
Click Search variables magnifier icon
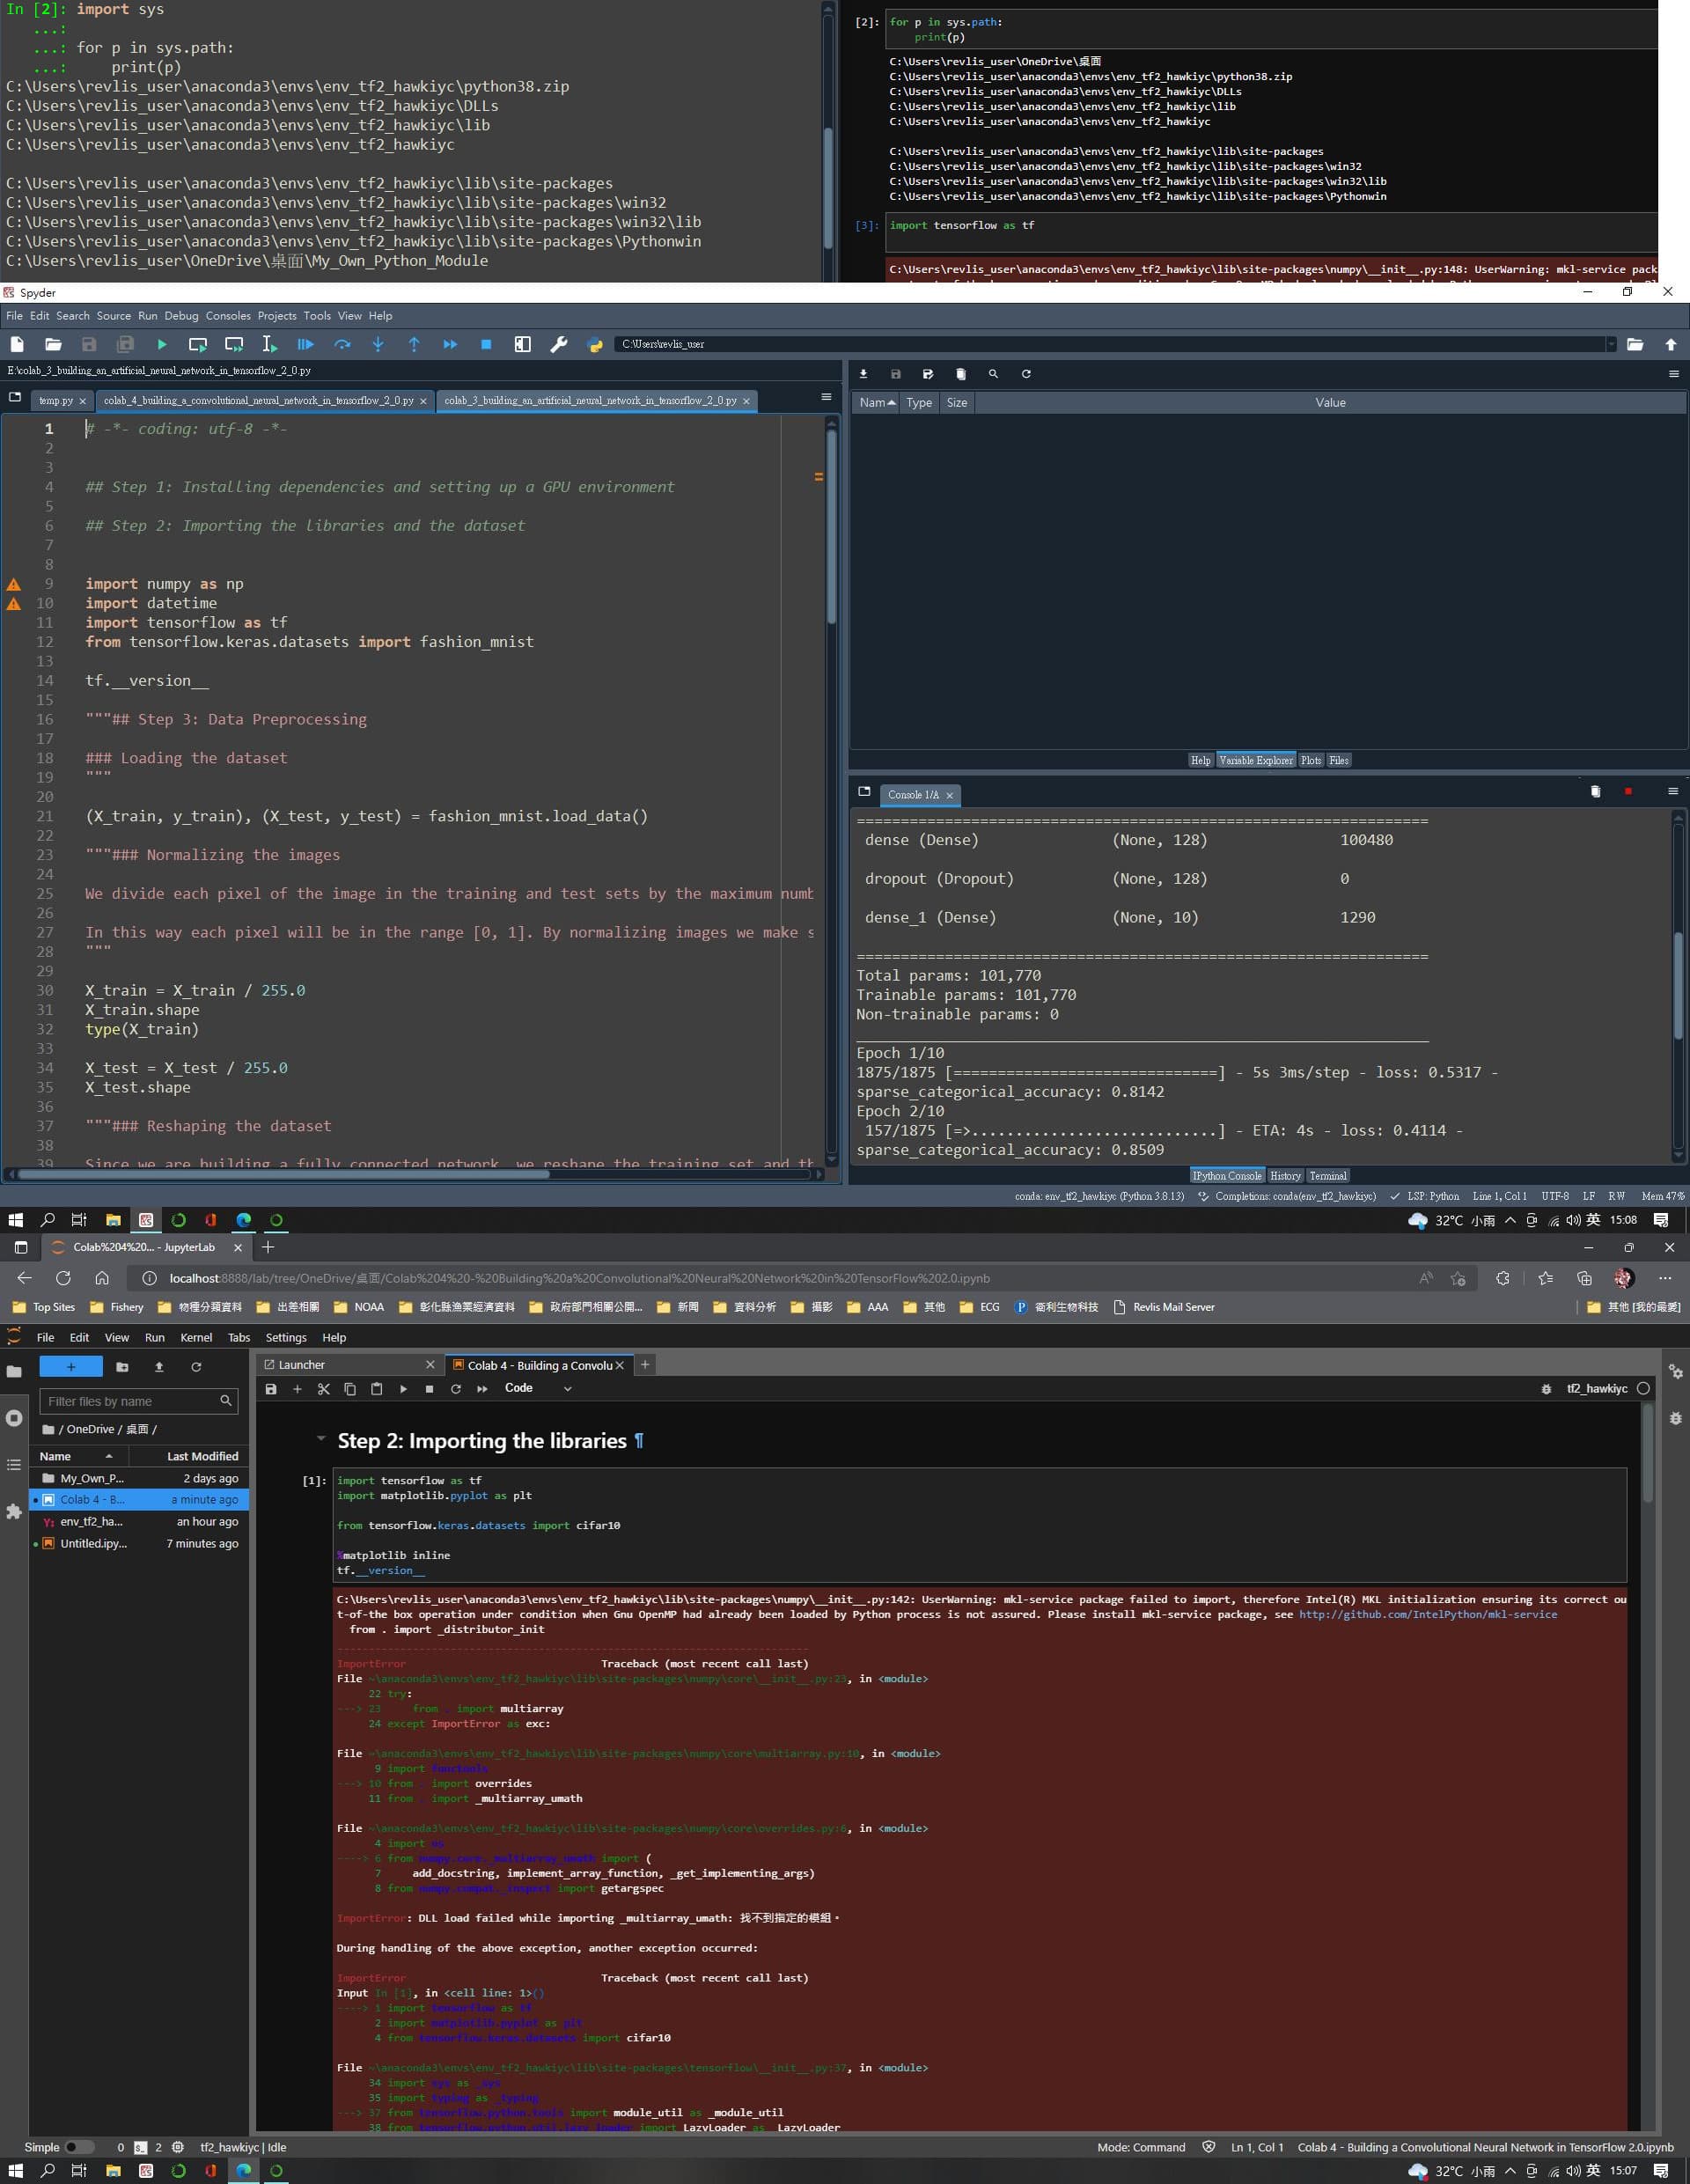[993, 374]
